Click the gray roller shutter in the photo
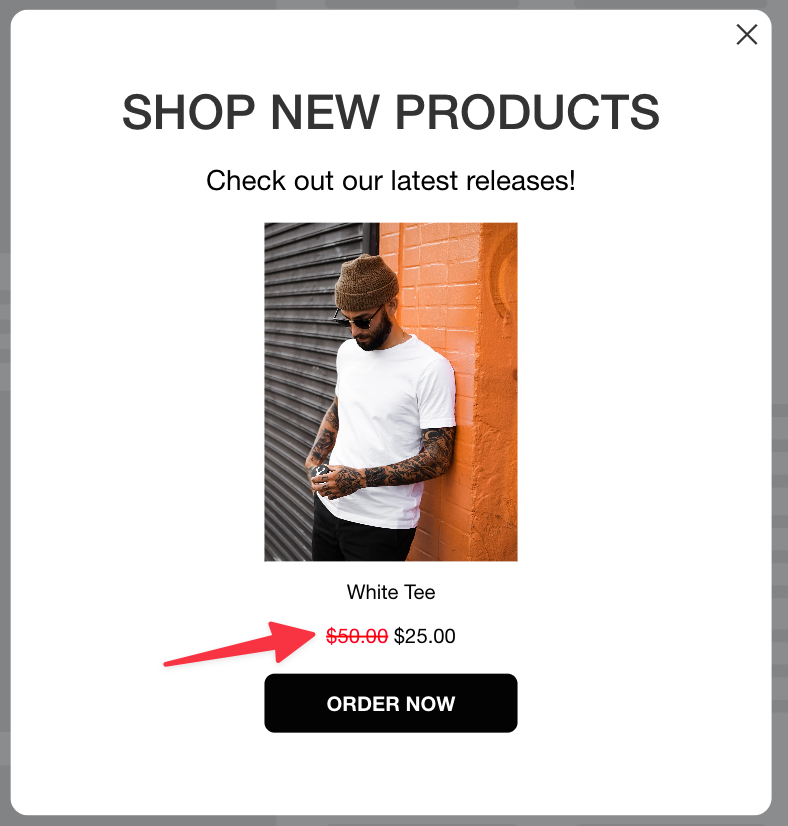 coord(300,369)
